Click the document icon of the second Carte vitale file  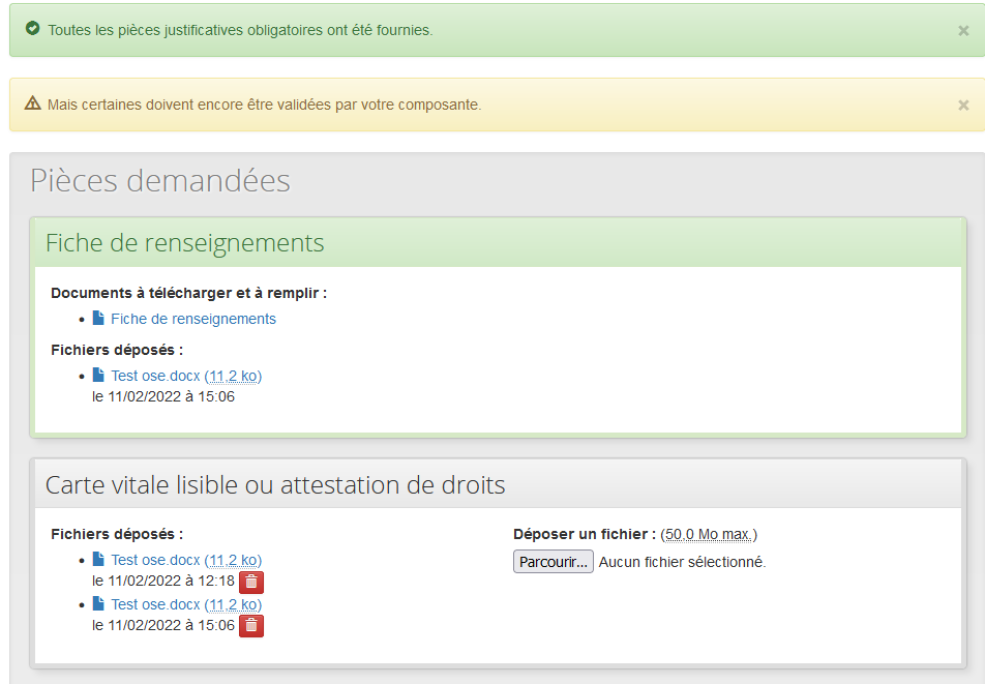97,603
